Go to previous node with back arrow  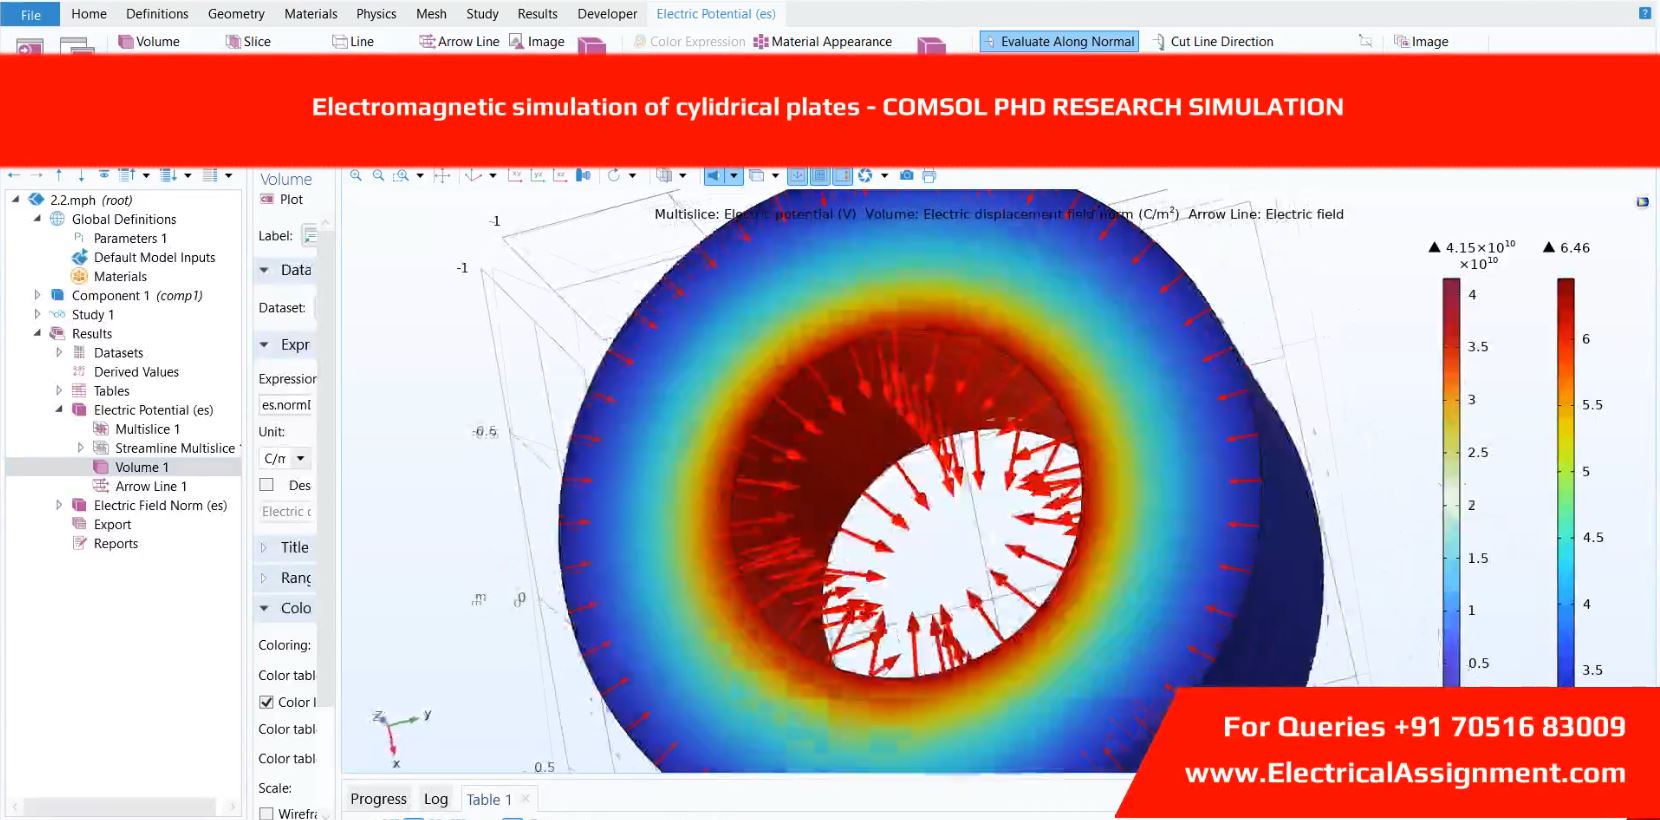tap(14, 175)
